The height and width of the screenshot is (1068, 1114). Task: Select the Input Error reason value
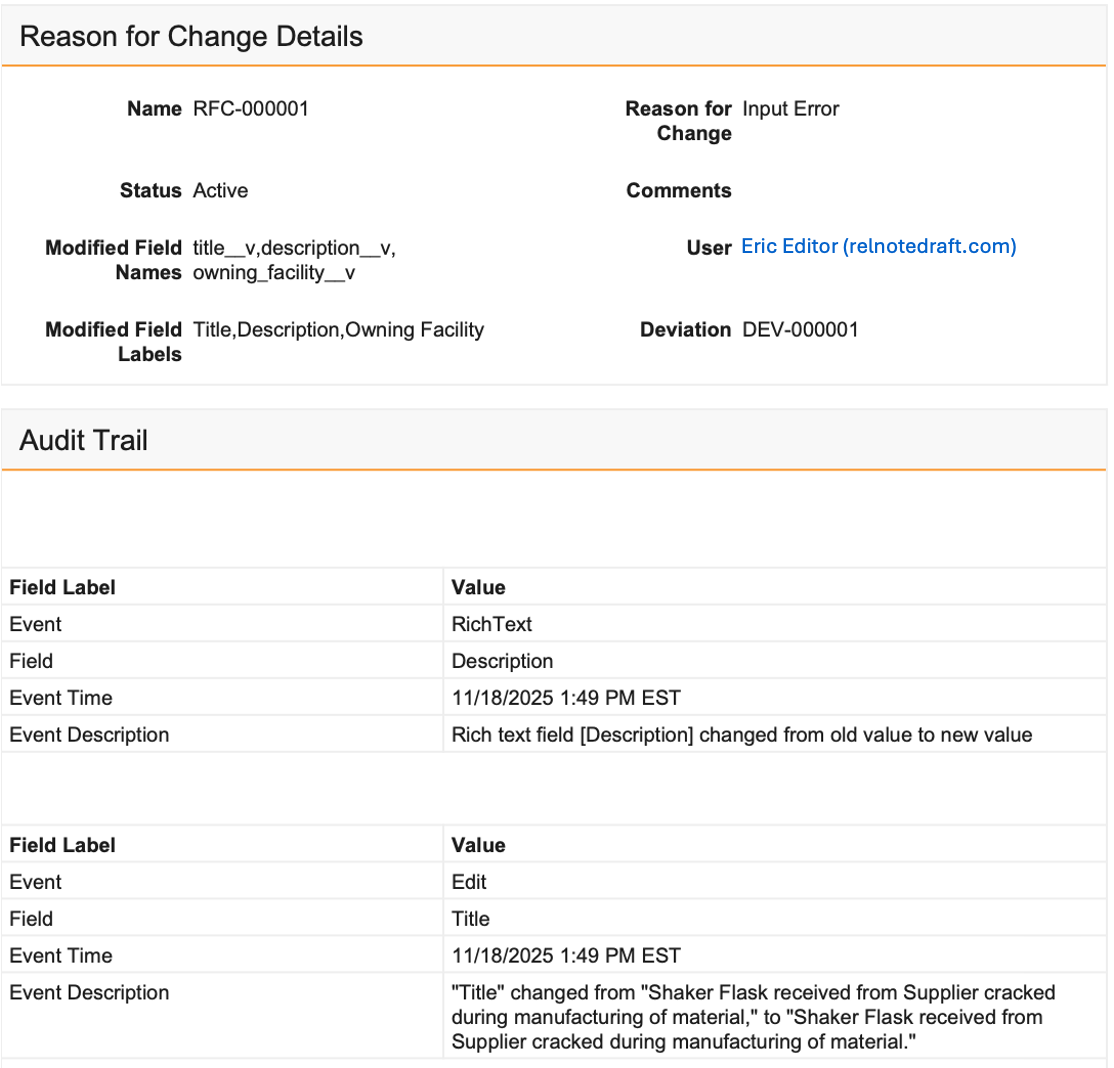click(x=790, y=109)
